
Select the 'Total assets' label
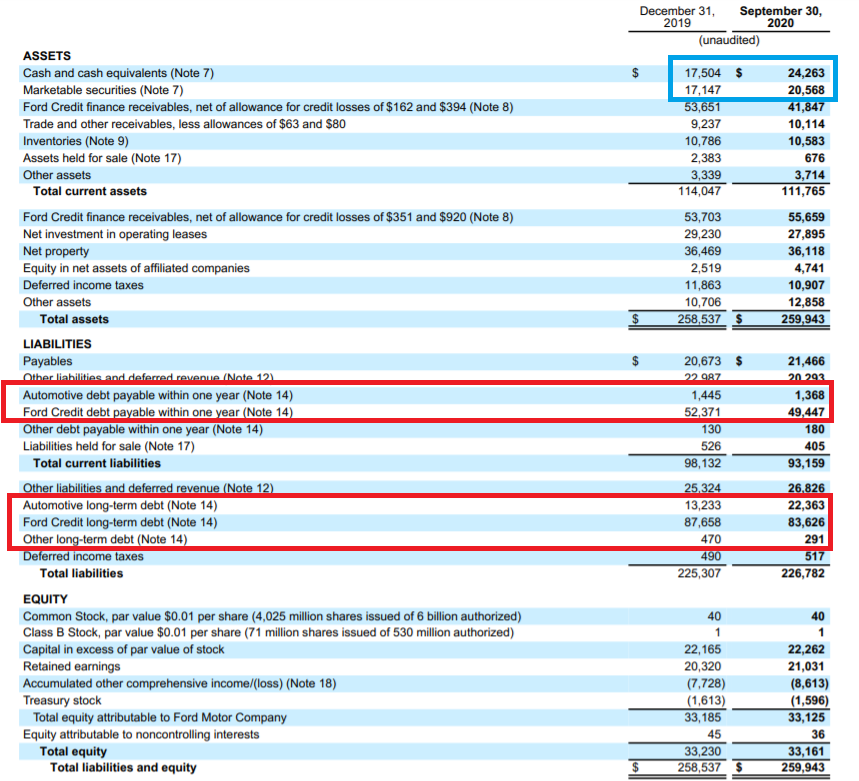tap(74, 319)
